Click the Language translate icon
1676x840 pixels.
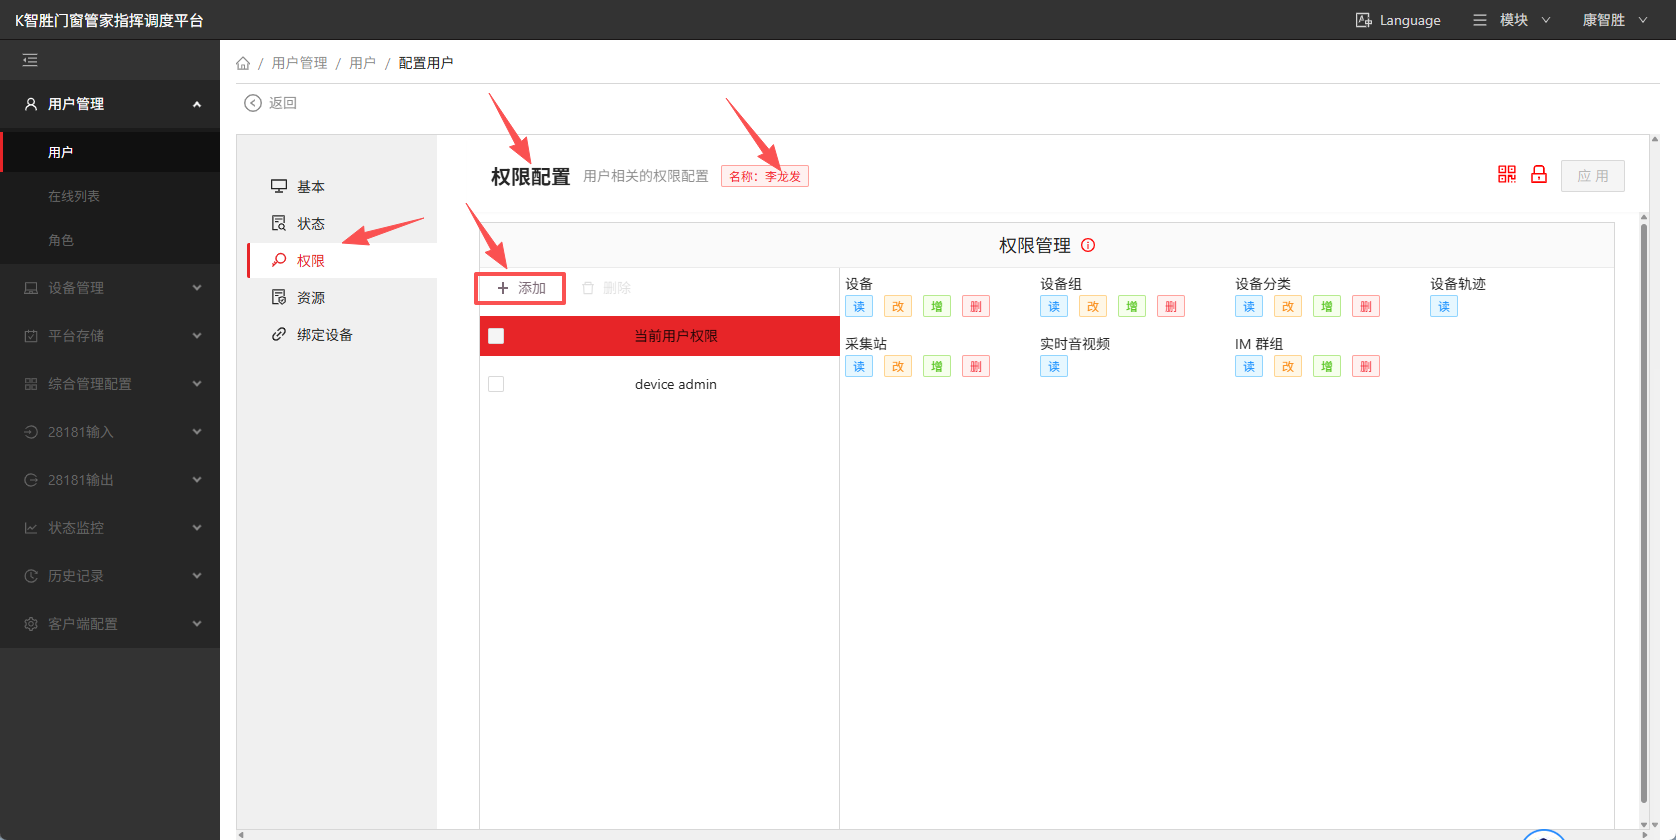point(1363,20)
